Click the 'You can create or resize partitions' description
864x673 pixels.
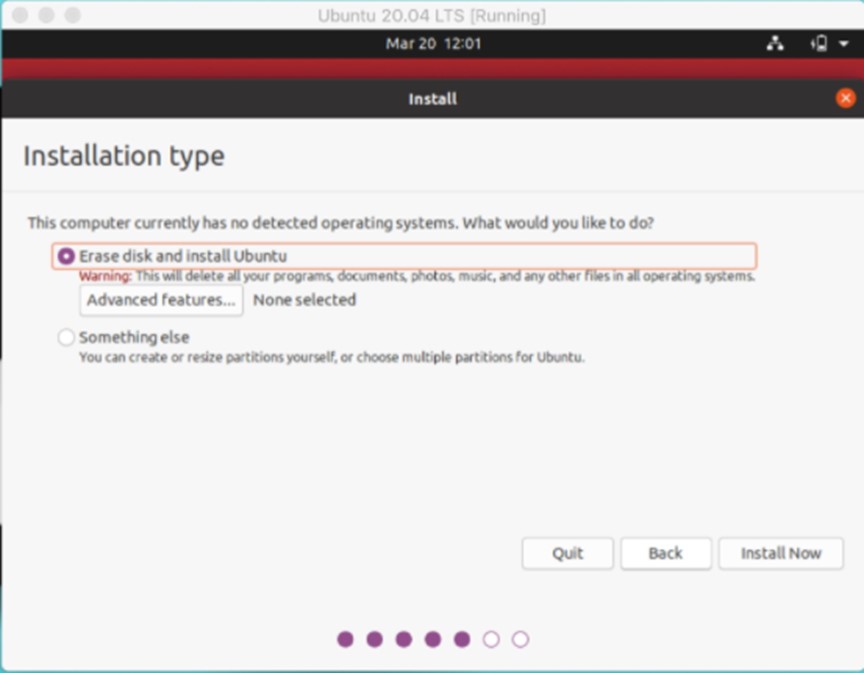(x=332, y=357)
